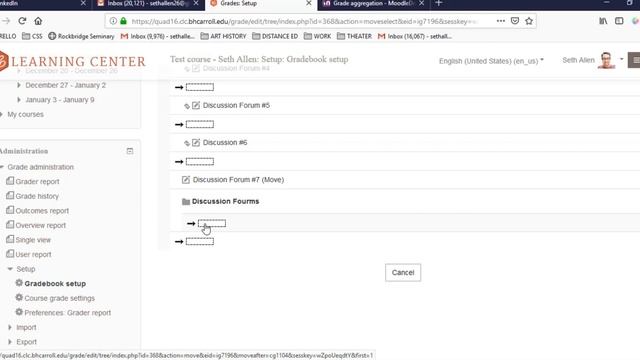The image size is (640, 360).
Task: Open a new browser tab
Action: [x=439, y=3]
